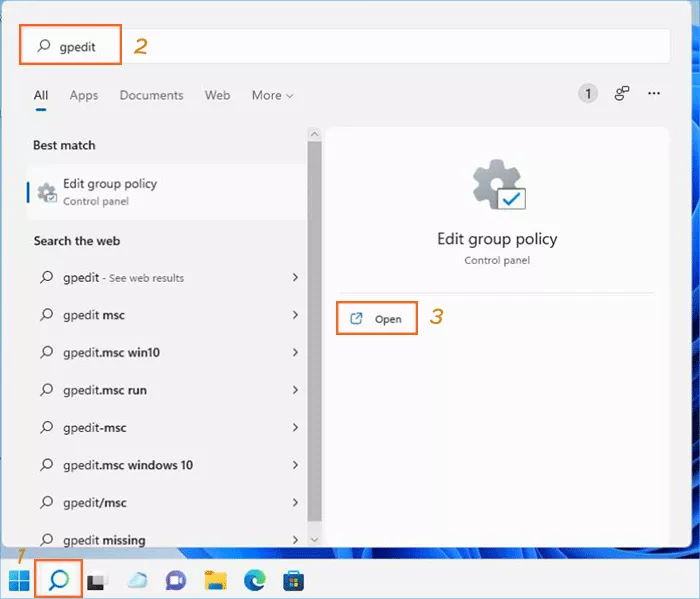Expand the More dropdown

tap(272, 95)
